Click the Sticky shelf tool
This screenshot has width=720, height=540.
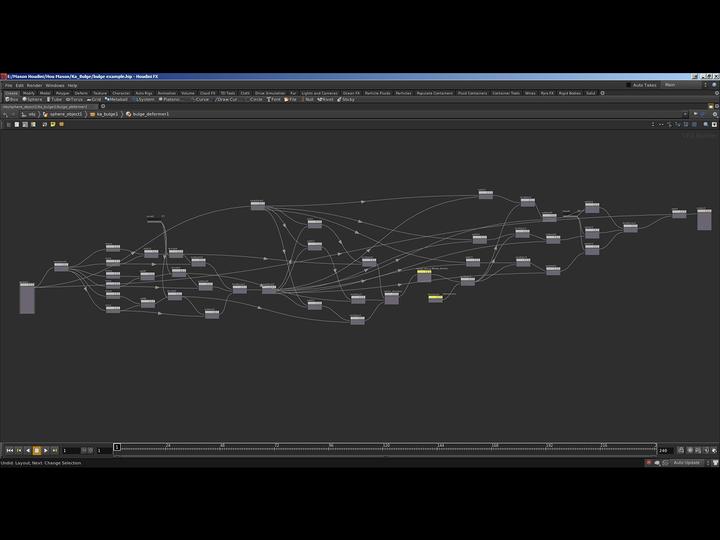[346, 99]
